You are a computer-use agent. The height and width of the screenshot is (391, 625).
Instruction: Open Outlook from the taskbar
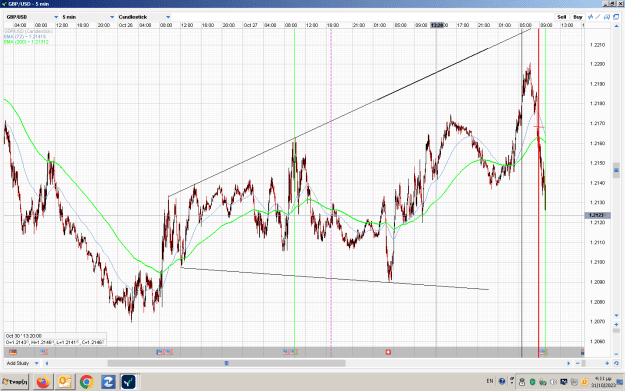coord(65,382)
